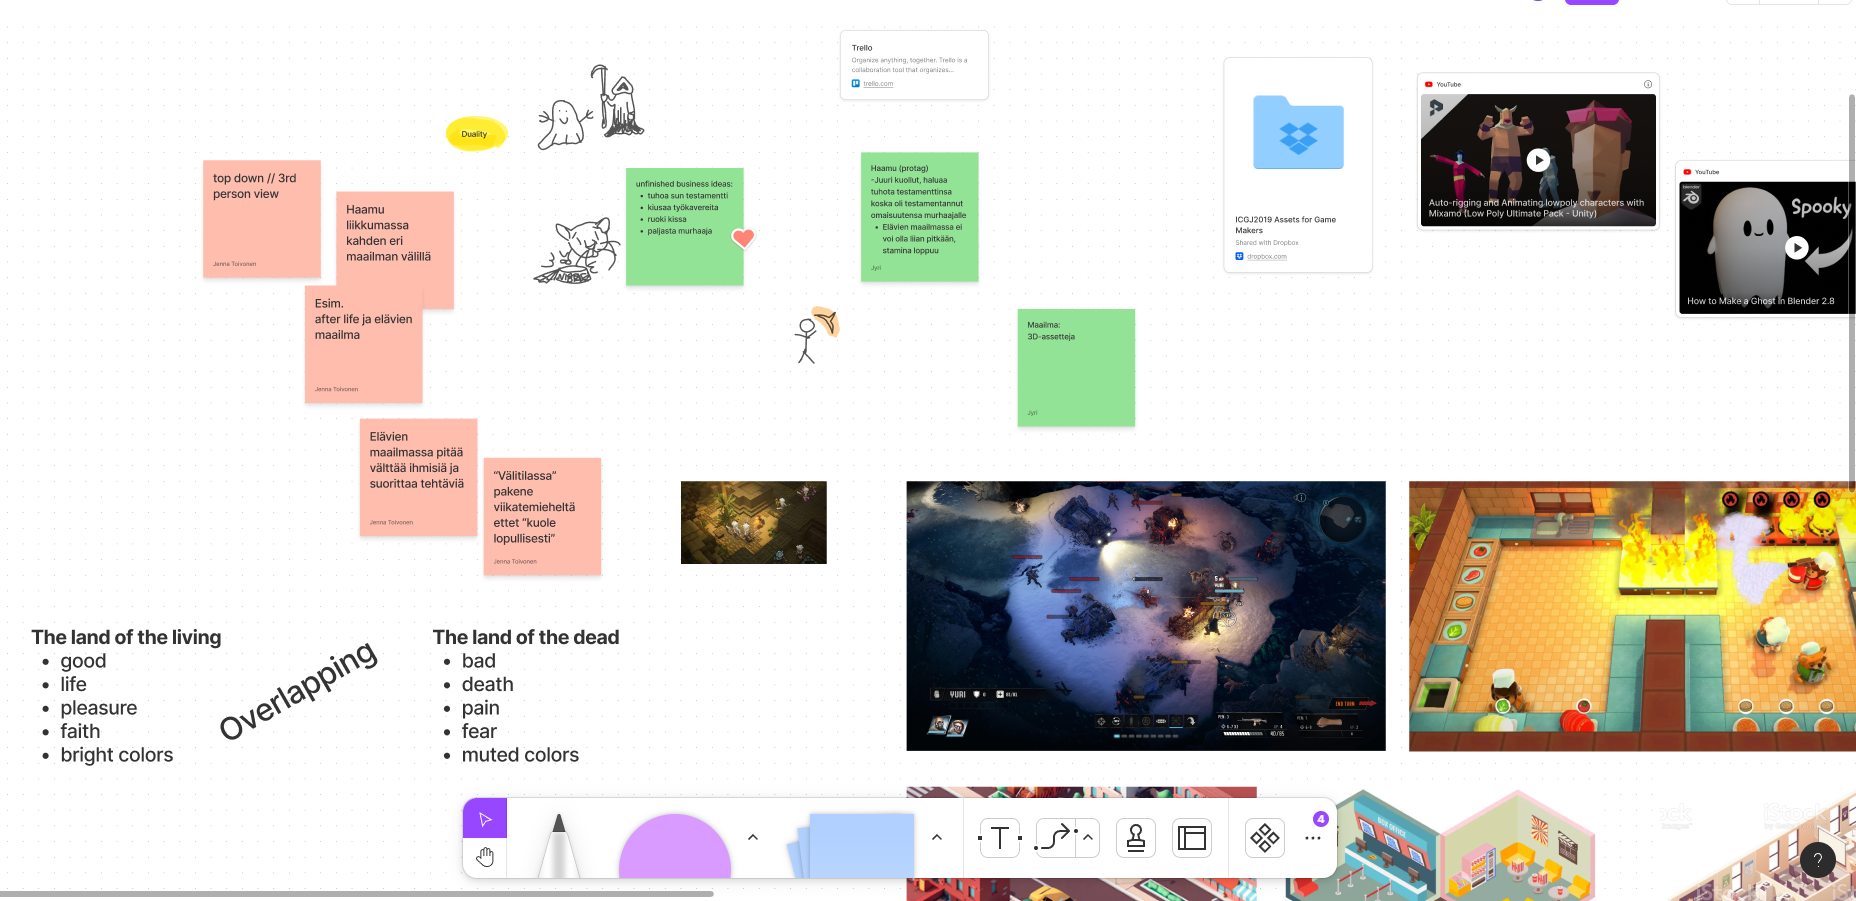Click info icon on first YouTube card
Image resolution: width=1856 pixels, height=901 pixels.
point(1648,84)
